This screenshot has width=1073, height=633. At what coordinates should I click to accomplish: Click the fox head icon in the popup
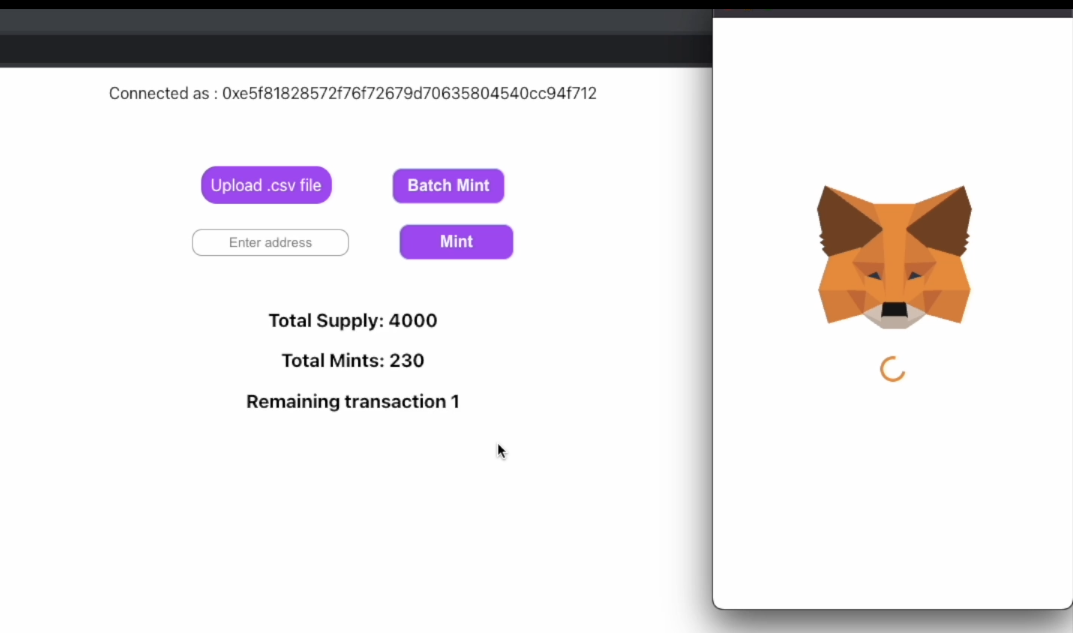pyautogui.click(x=893, y=255)
